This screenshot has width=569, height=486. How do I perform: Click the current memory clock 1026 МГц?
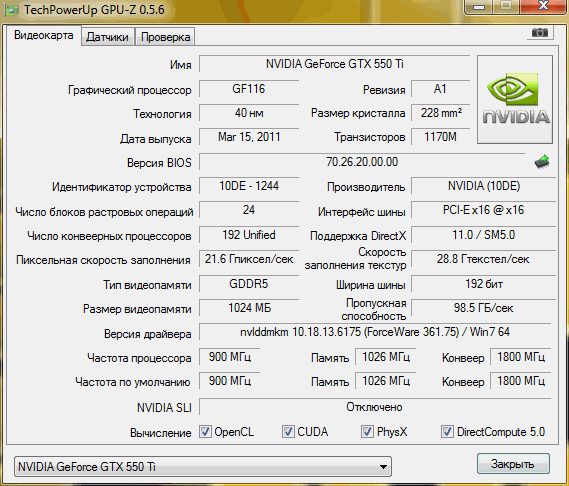coord(386,357)
